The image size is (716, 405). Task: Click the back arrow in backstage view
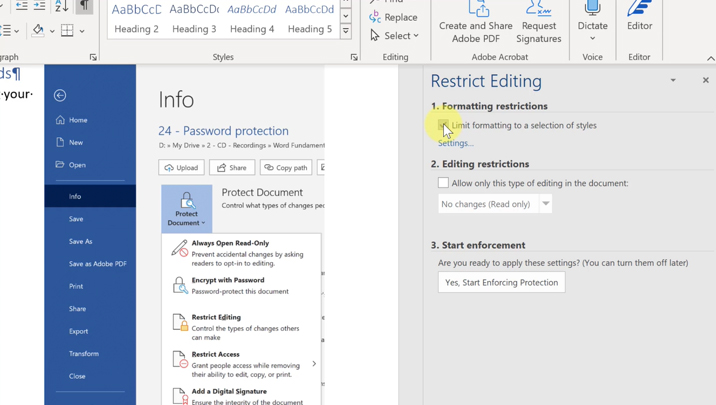pyautogui.click(x=60, y=95)
